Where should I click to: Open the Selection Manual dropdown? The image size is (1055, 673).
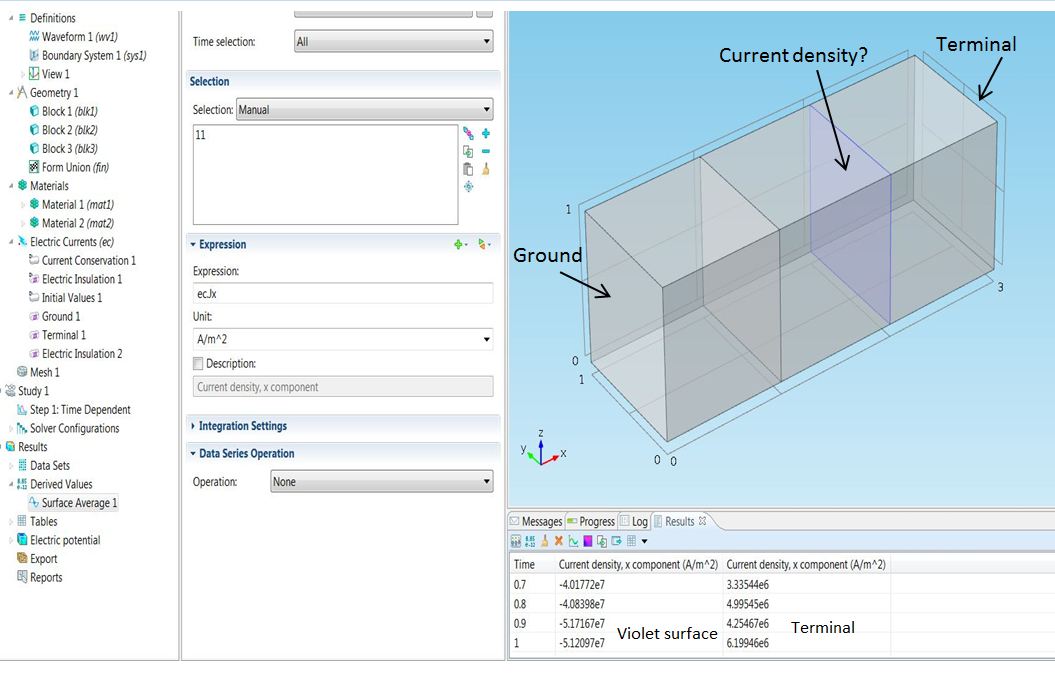point(364,110)
